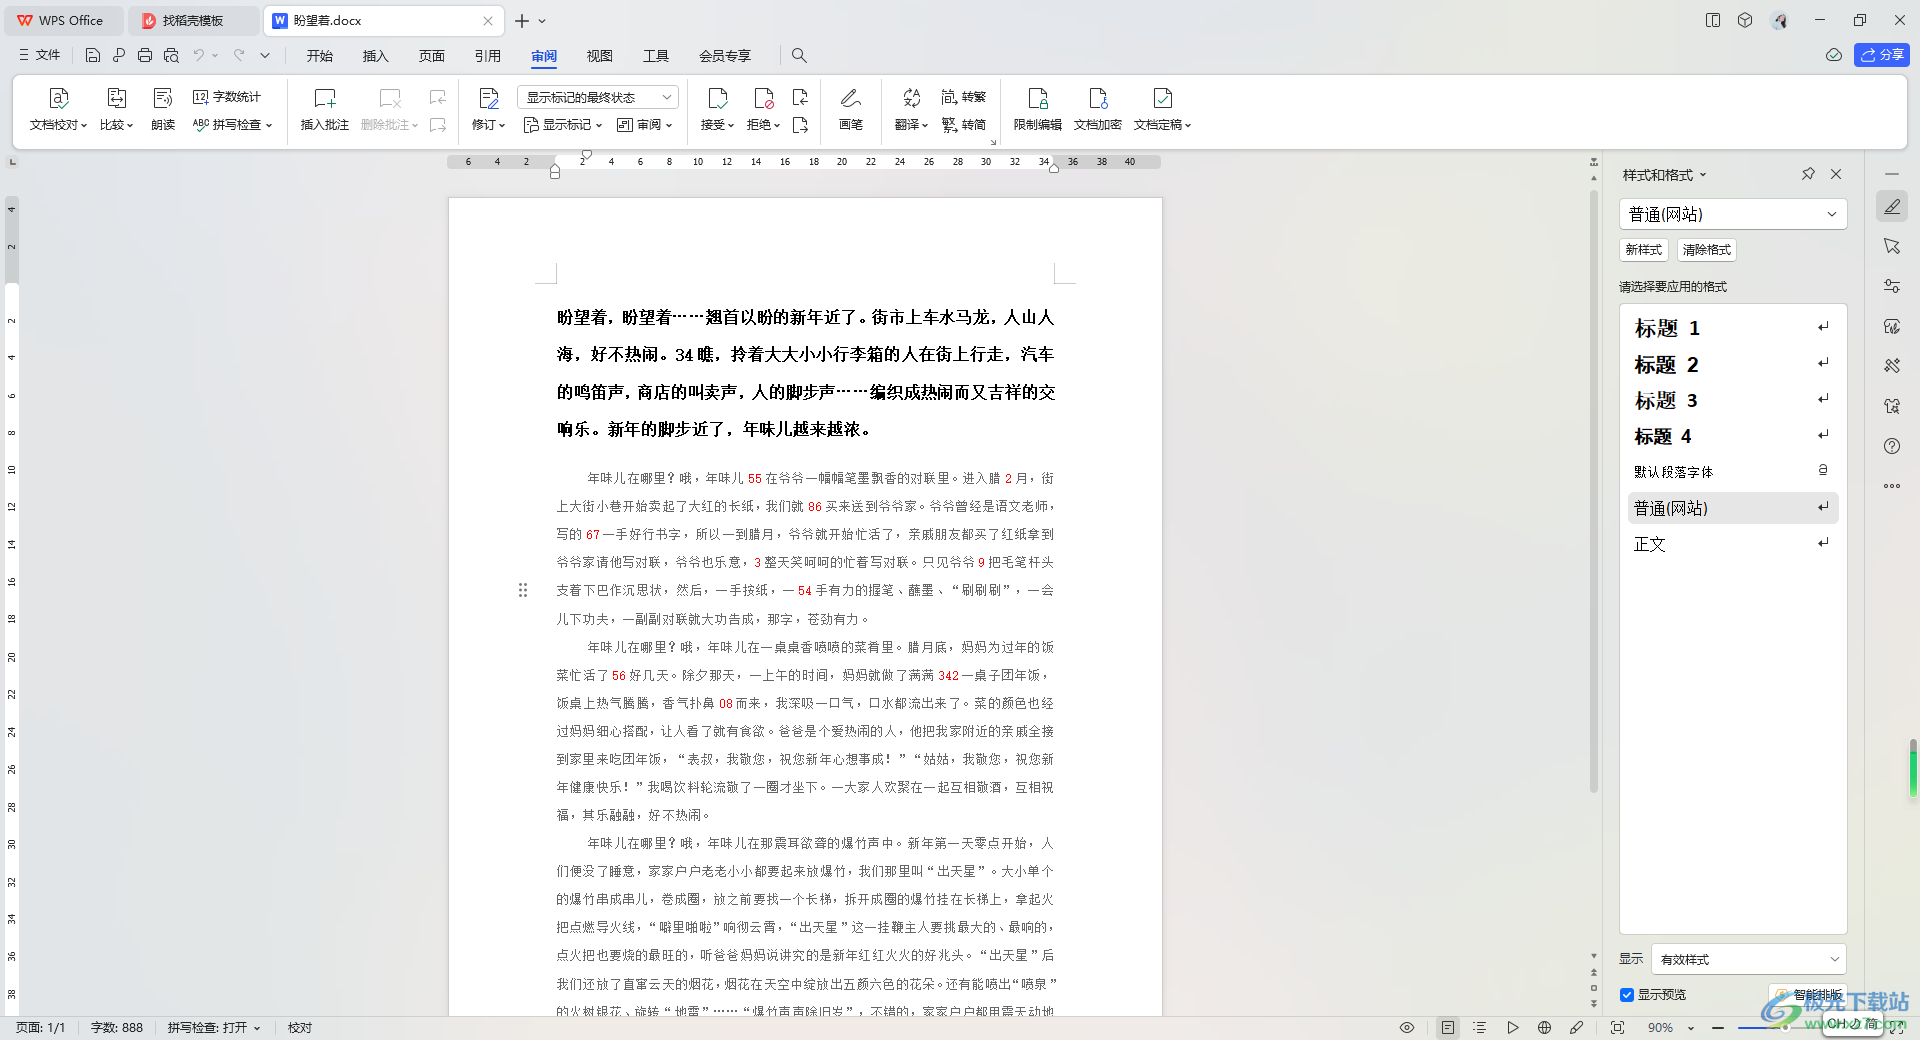The width and height of the screenshot is (1920, 1040).
Task: Click 页面: 1/1 in status bar
Action: [41, 1028]
